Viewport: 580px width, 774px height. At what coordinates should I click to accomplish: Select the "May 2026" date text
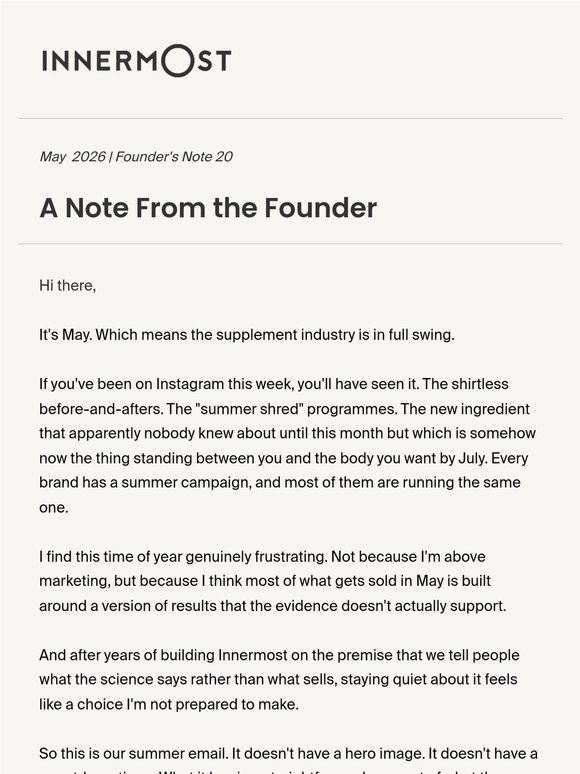pyautogui.click(x=72, y=156)
